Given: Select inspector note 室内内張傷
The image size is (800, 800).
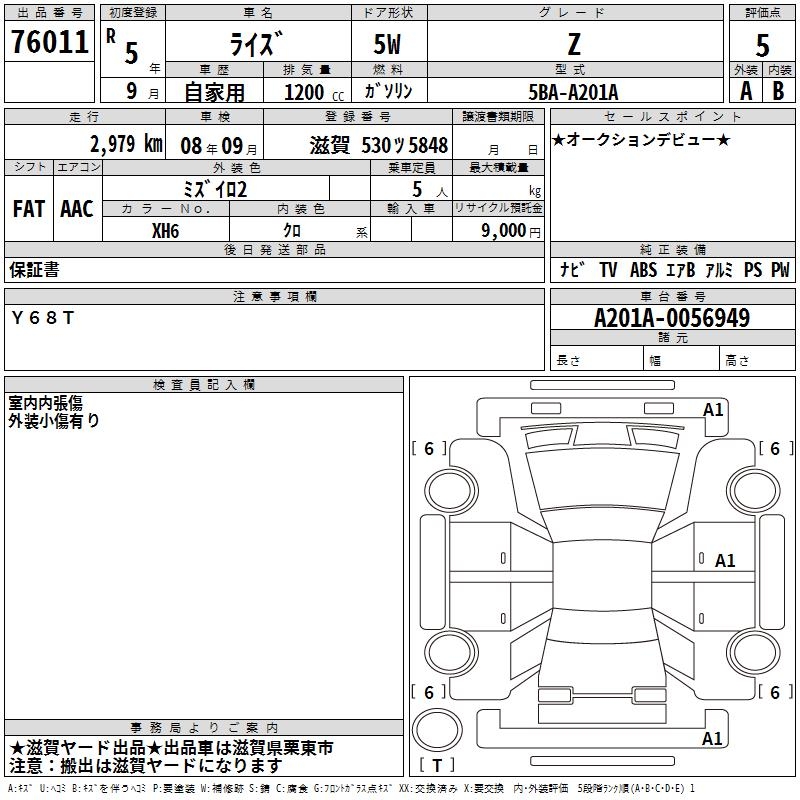Looking at the screenshot, I should [x=45, y=403].
